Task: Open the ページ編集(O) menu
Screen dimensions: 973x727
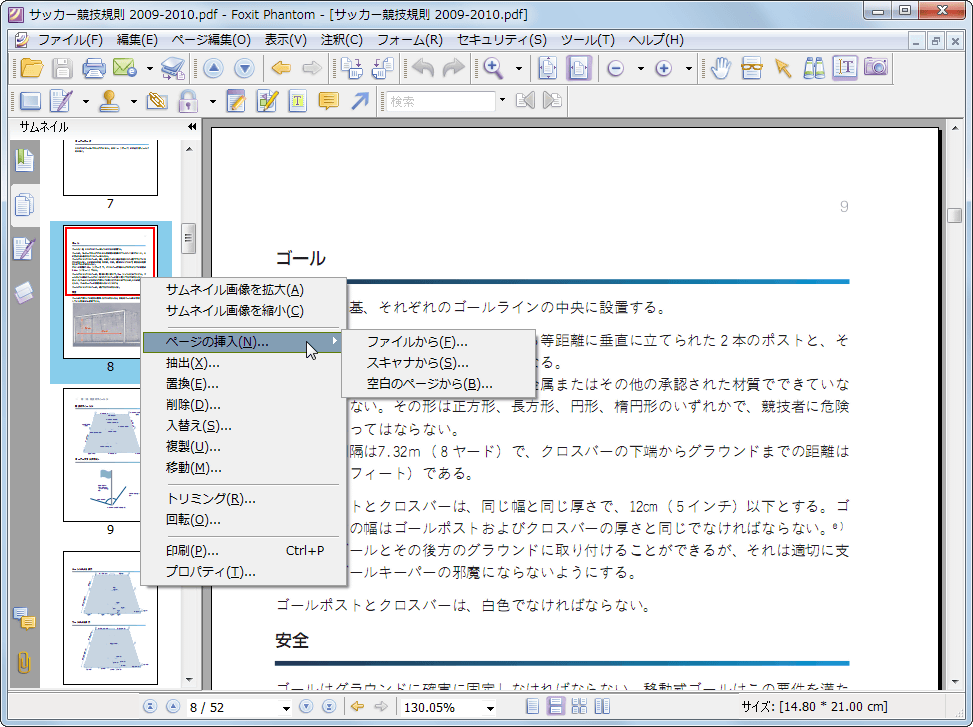Action: (x=211, y=40)
